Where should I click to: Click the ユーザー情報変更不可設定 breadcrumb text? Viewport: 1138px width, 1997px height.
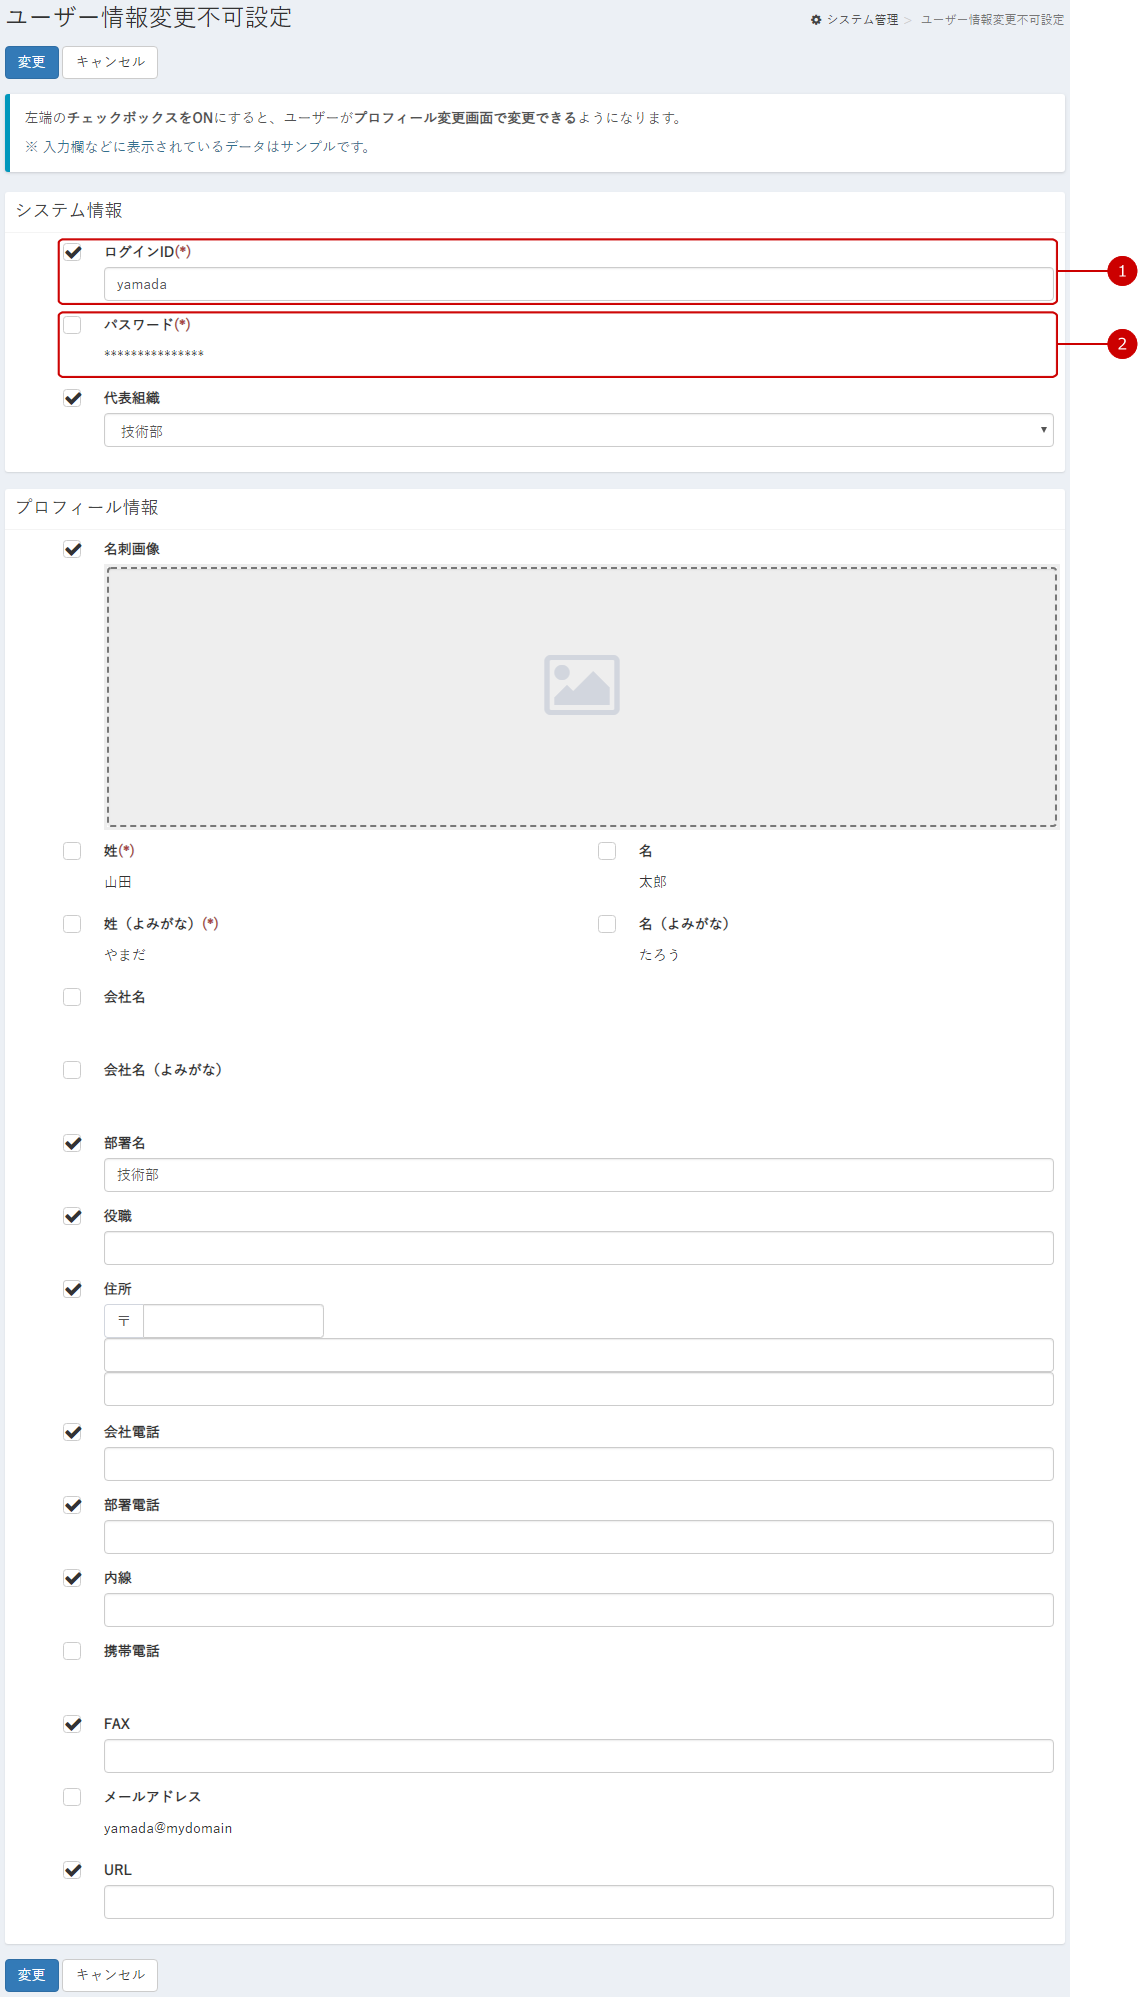(x=992, y=20)
